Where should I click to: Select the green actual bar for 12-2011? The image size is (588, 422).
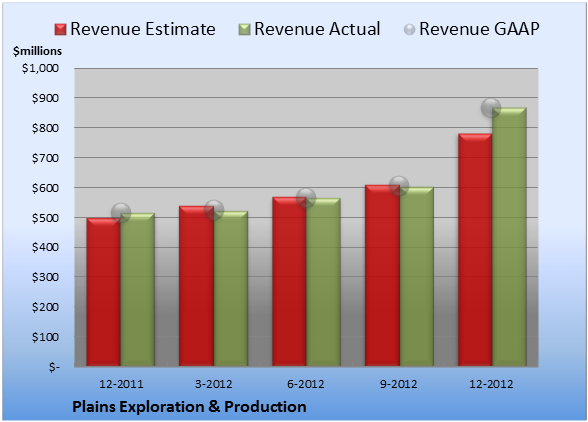tap(138, 289)
